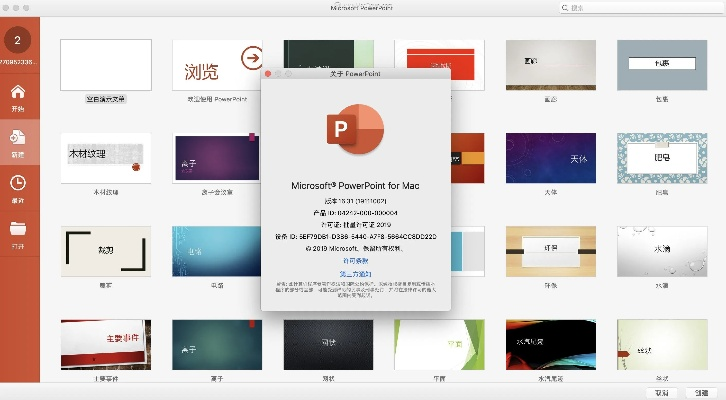The height and width of the screenshot is (400, 726).
Task: Open the Recent files clock icon
Action: point(19,186)
